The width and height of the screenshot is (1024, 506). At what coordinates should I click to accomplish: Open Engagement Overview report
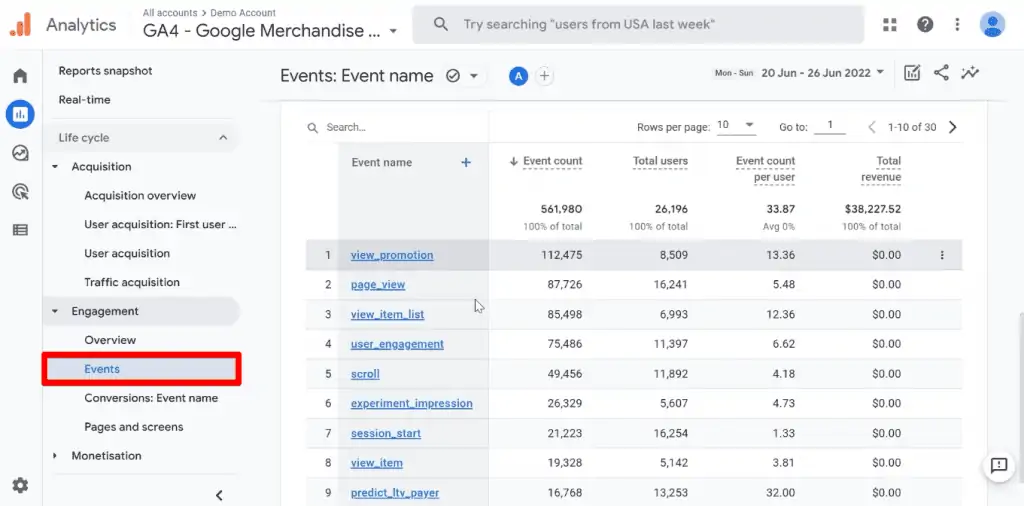110,340
